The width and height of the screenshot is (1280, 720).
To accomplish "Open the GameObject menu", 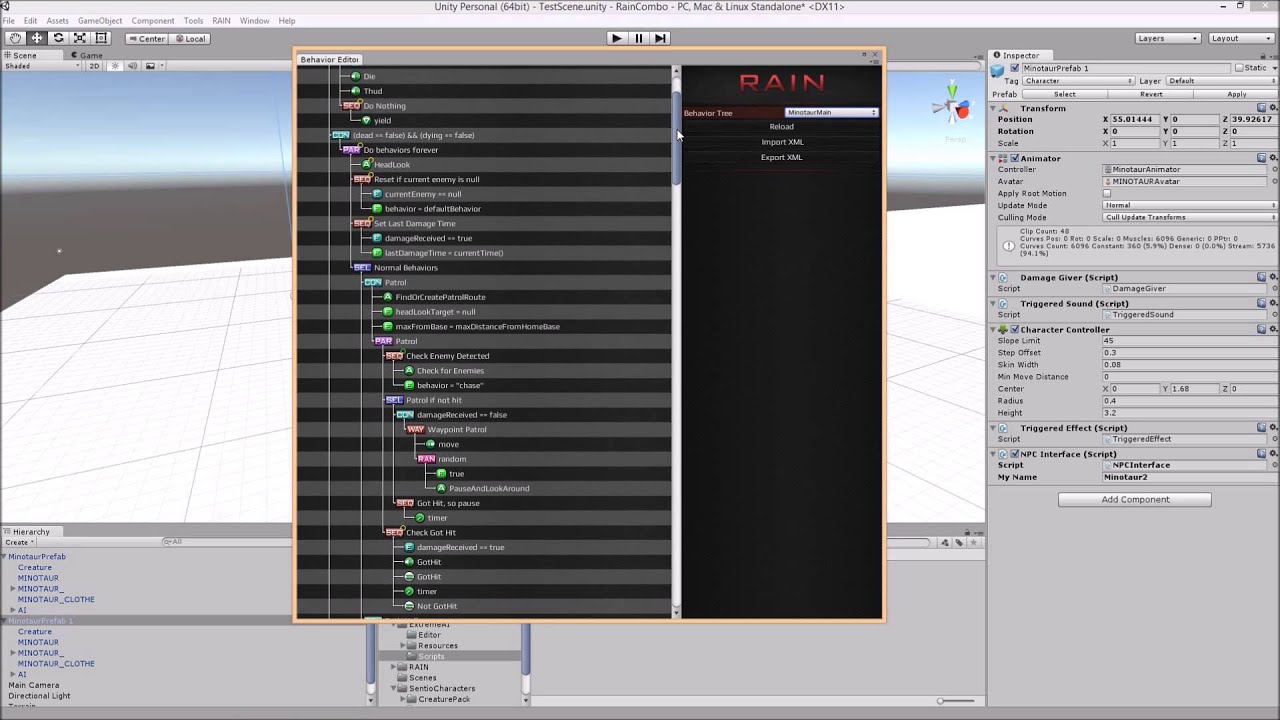I will pyautogui.click(x=100, y=20).
